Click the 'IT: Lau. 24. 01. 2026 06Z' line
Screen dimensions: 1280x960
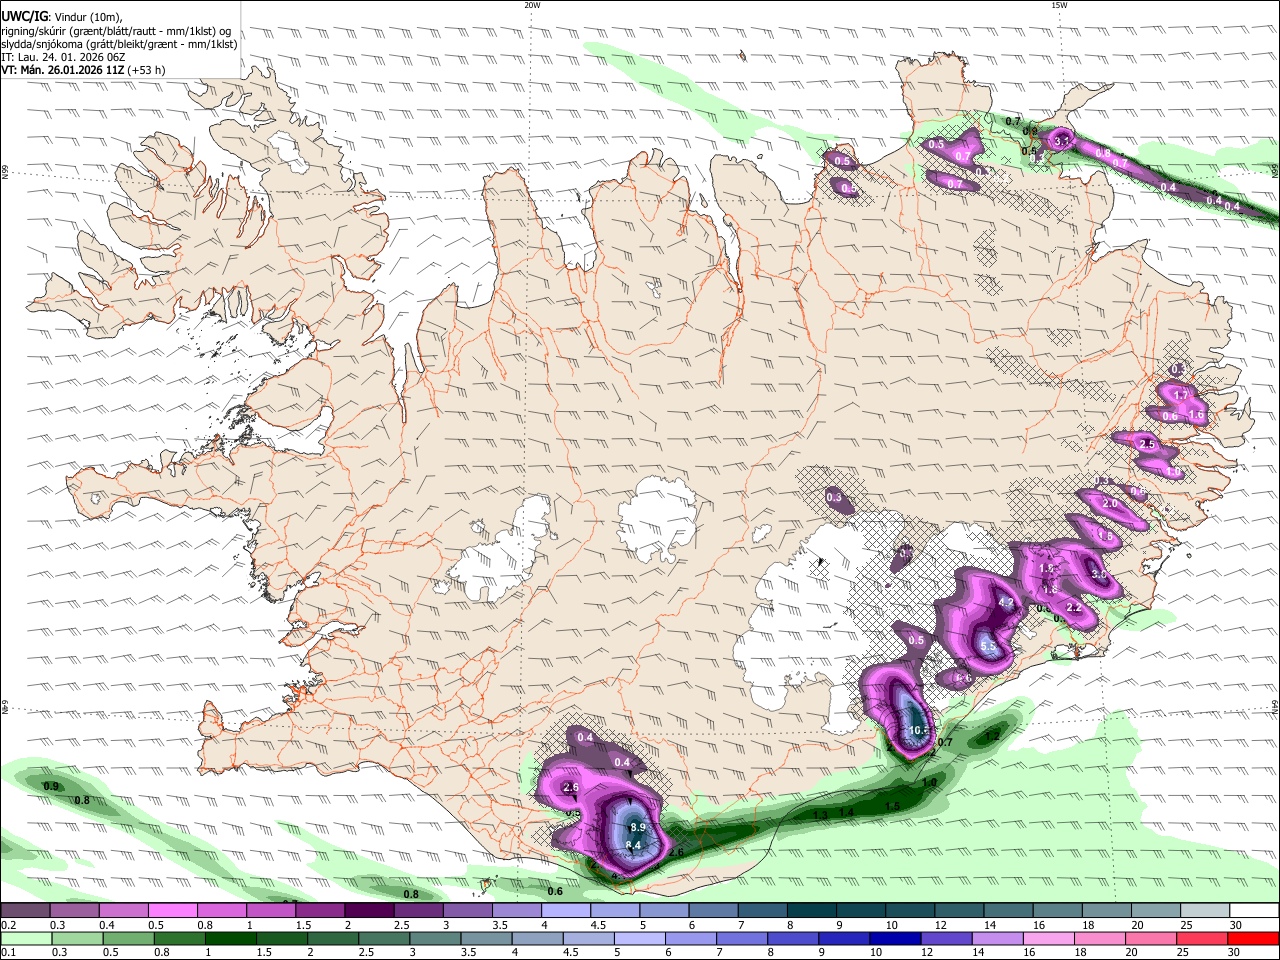click(62, 57)
